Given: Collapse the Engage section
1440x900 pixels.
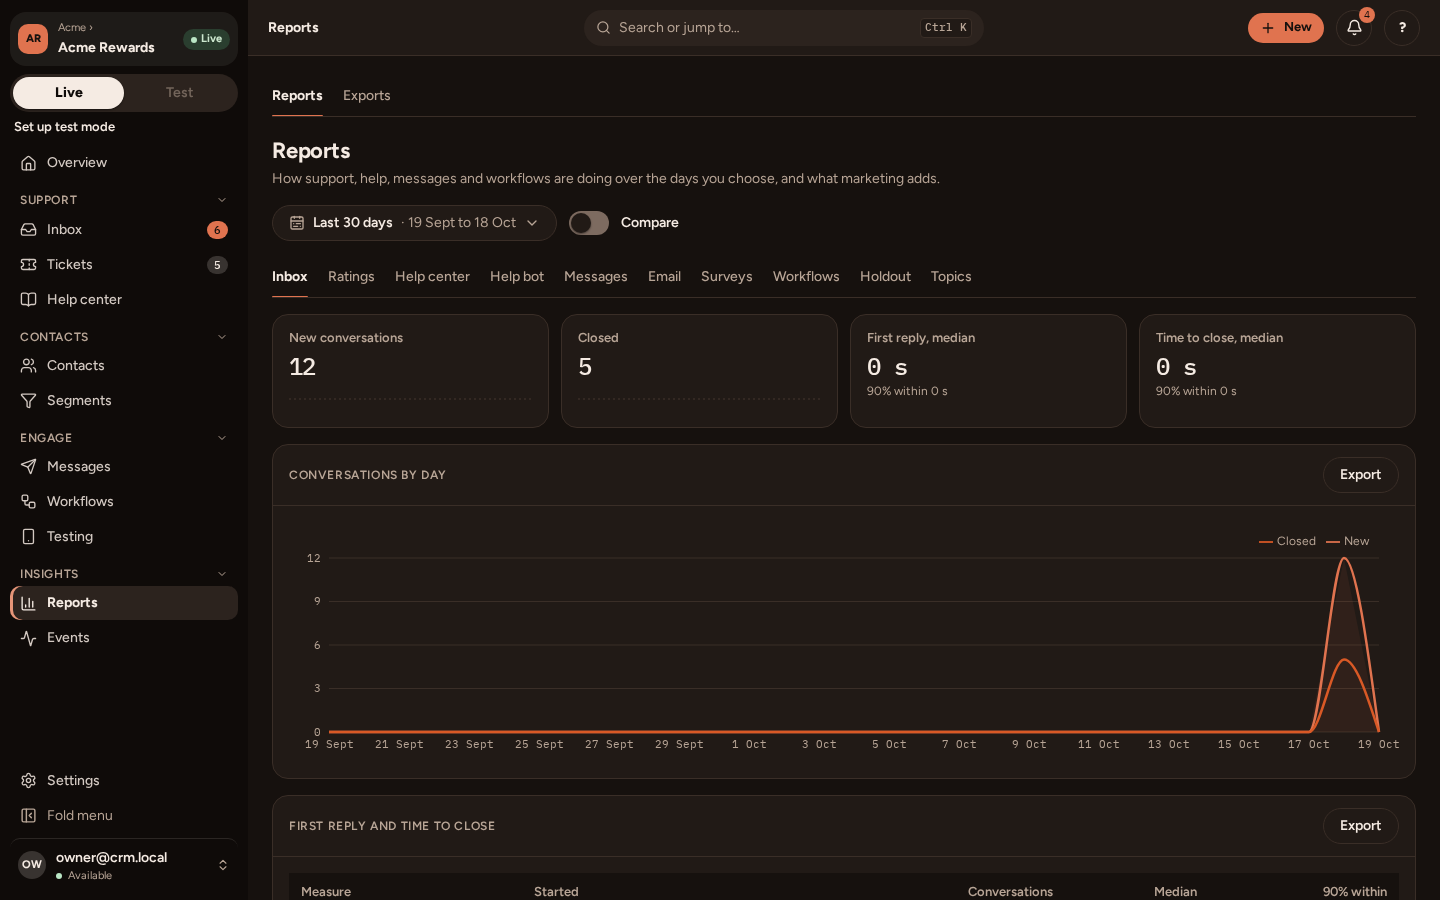Looking at the screenshot, I should click(222, 438).
